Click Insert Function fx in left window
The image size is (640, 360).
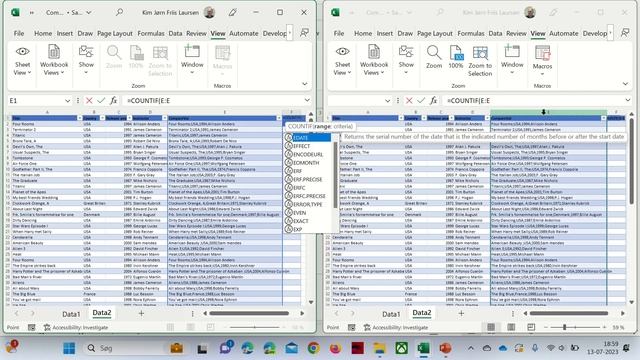point(113,100)
